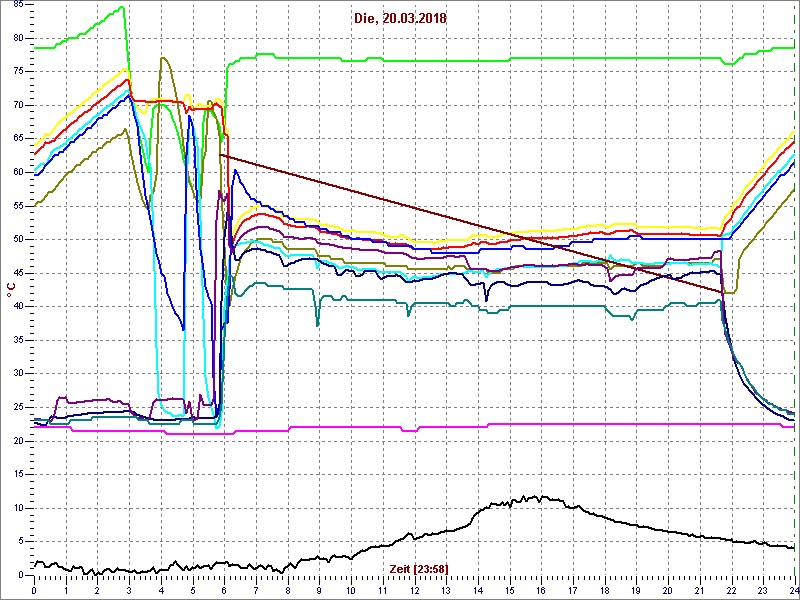Click the chart title 'Die, 20.03.2018'
Image resolution: width=800 pixels, height=600 pixels.
coord(400,19)
